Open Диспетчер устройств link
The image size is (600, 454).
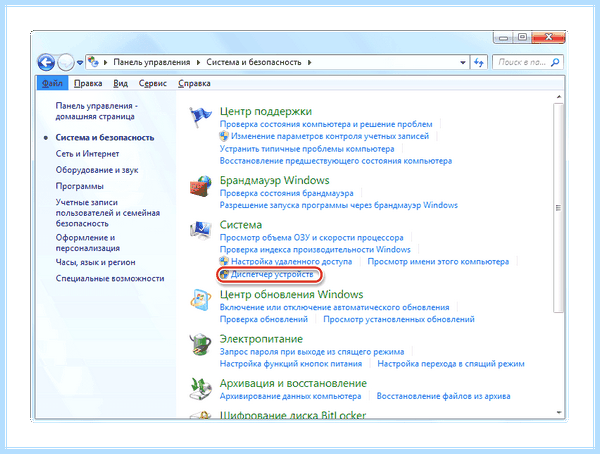272,274
